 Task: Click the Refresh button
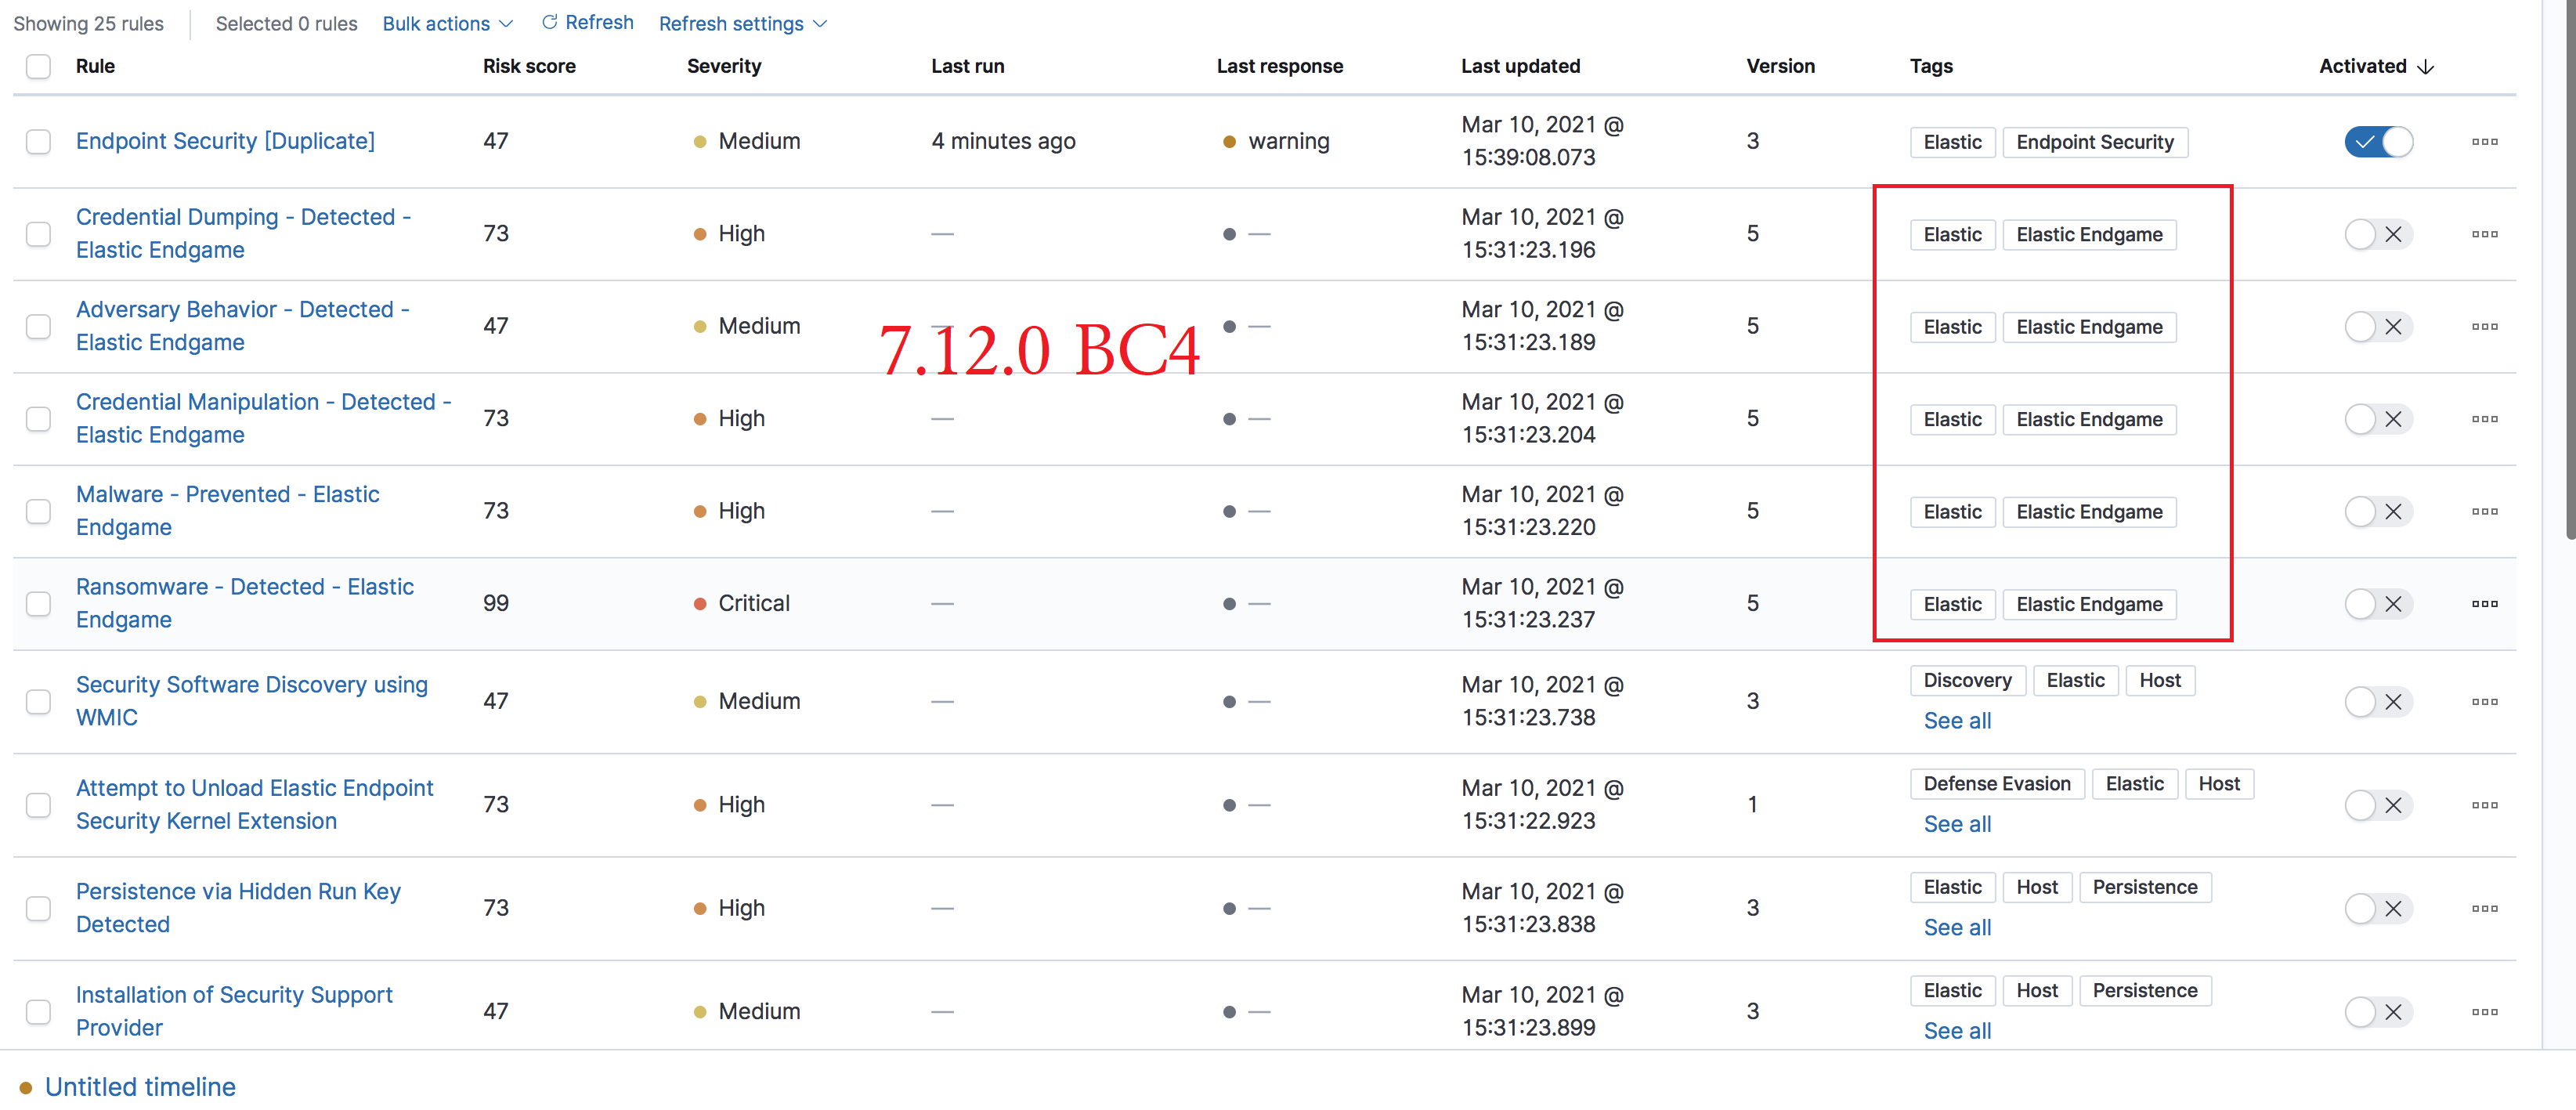[x=587, y=22]
